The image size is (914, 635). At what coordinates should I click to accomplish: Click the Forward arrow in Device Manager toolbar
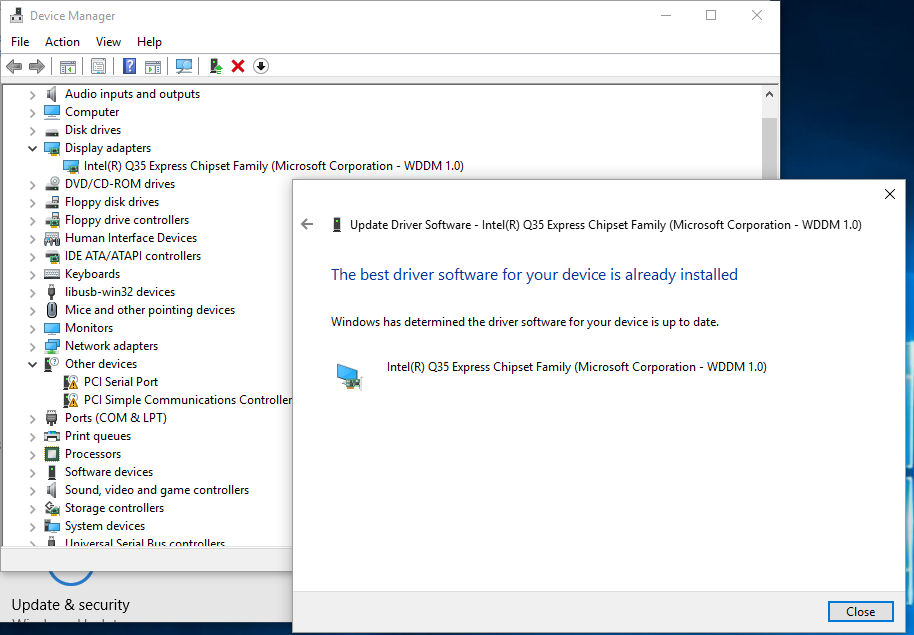(37, 66)
